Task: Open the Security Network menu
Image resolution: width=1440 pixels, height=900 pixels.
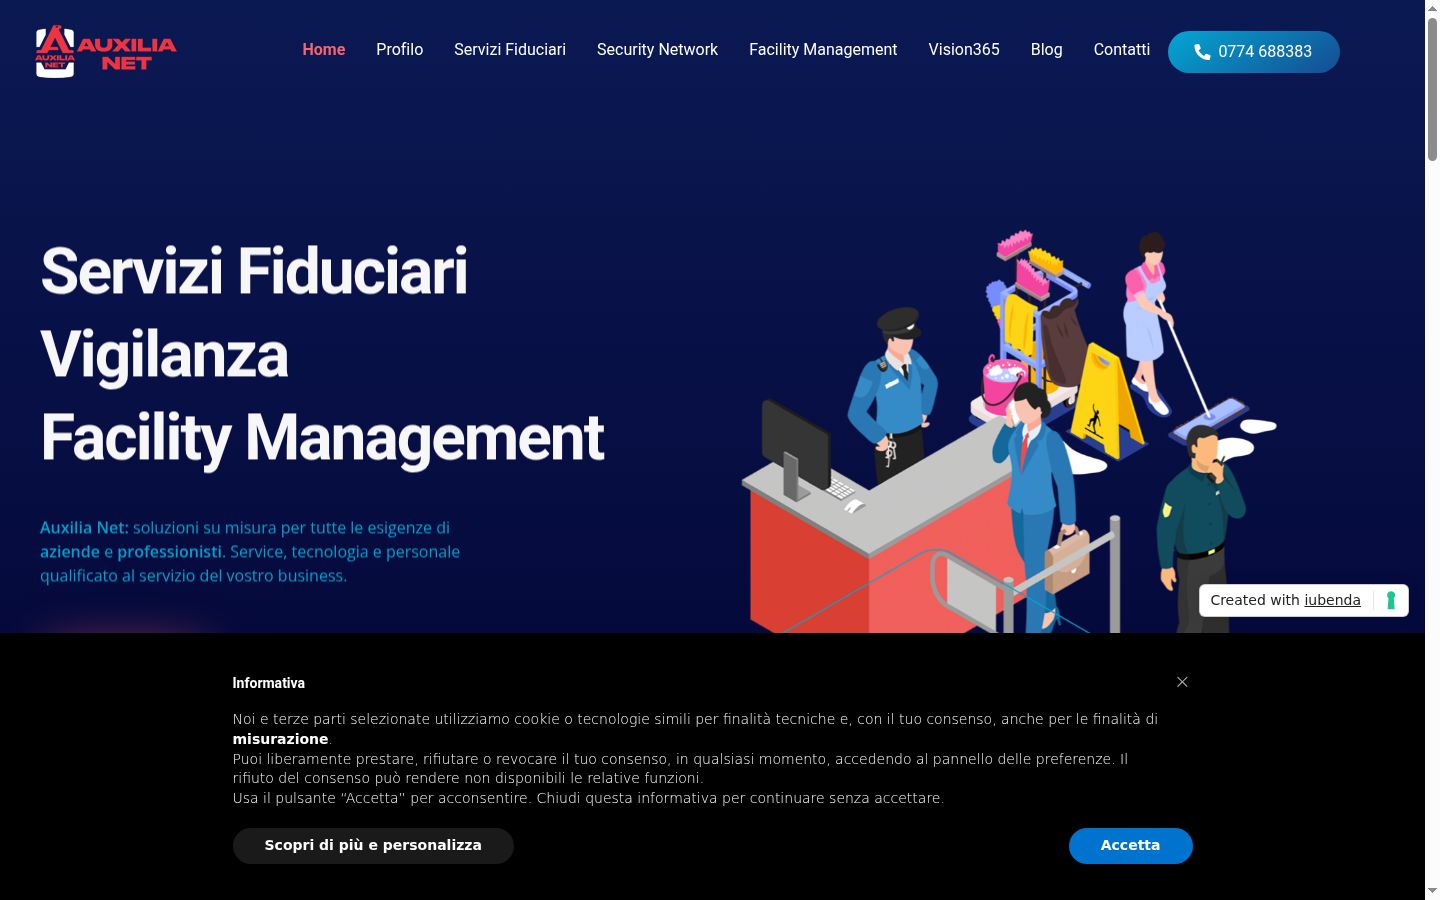Action: pos(657,50)
